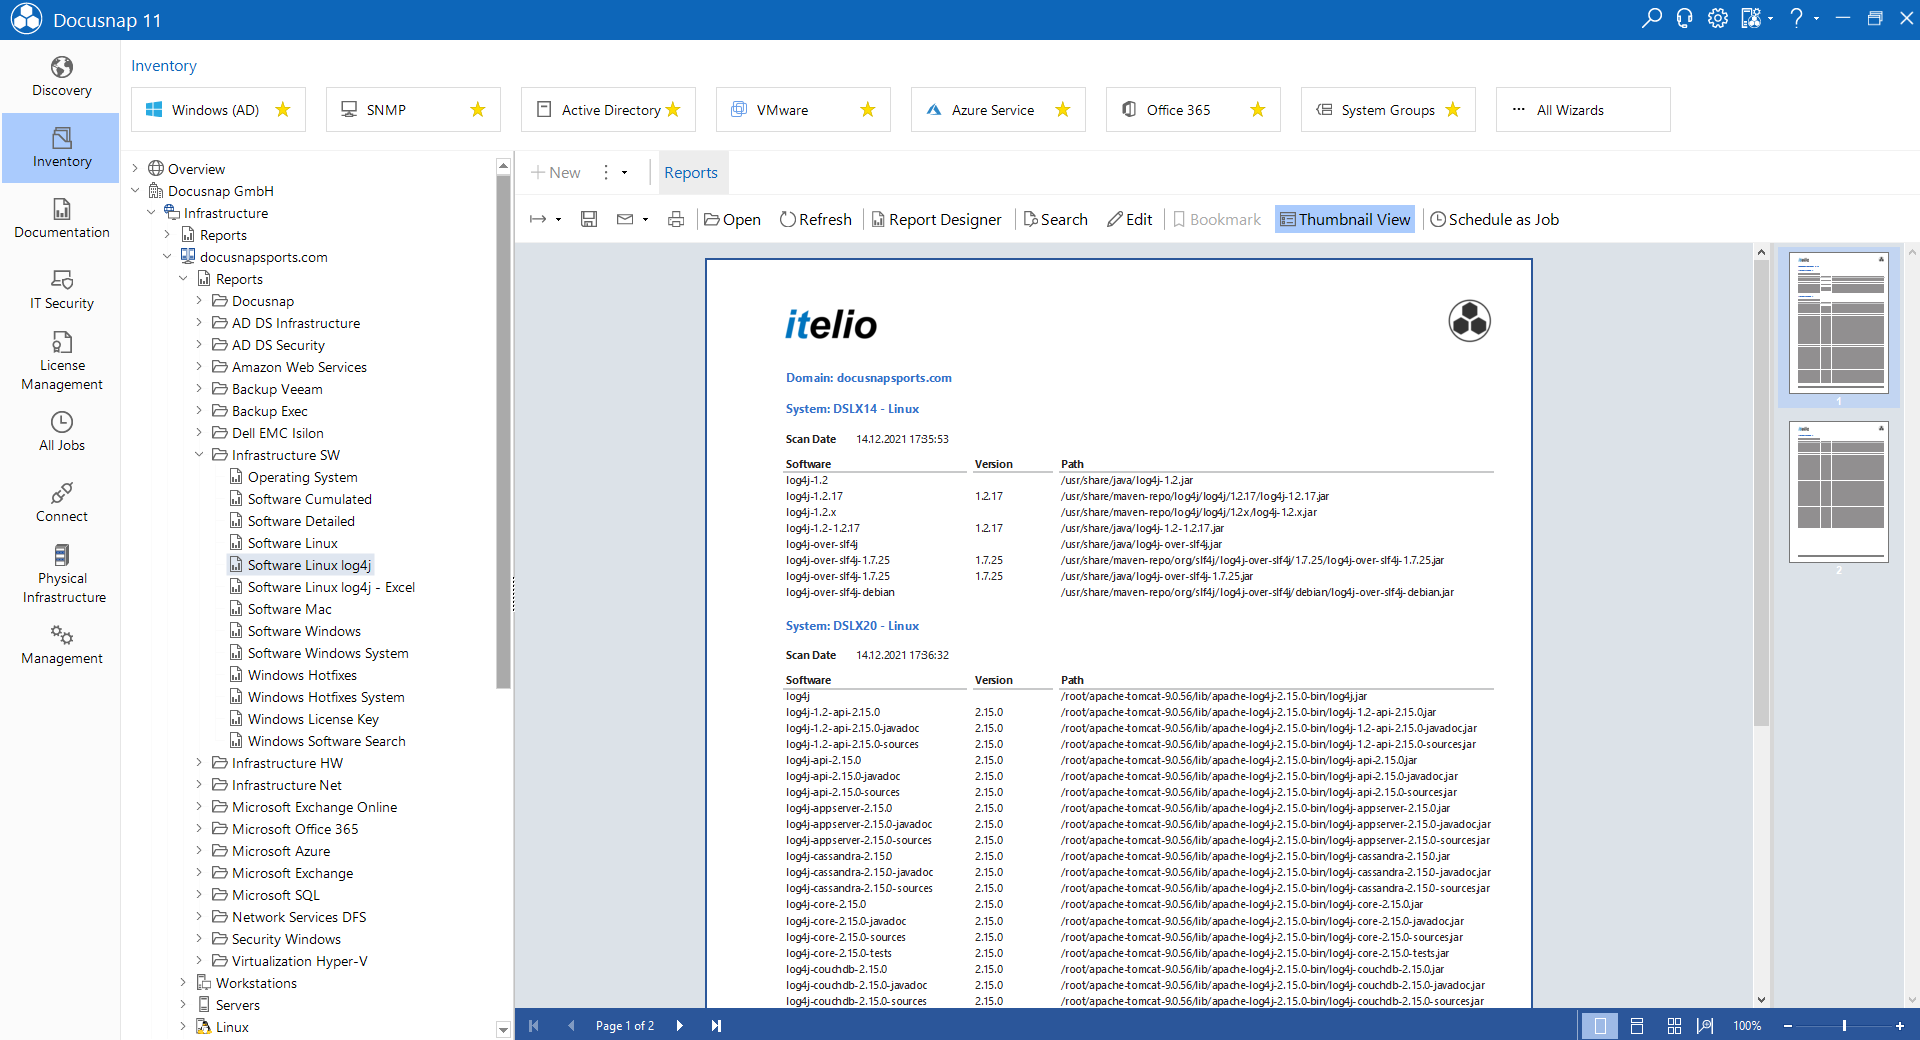Click Search in report toolbar

1055,219
